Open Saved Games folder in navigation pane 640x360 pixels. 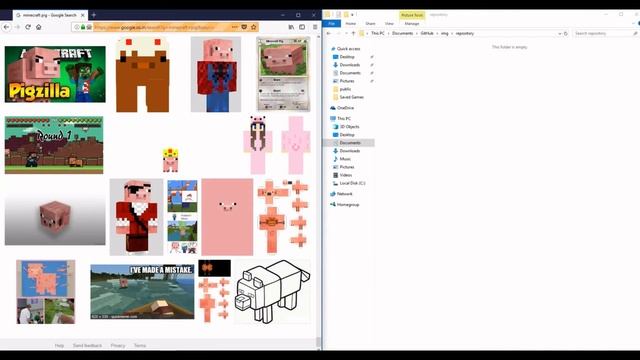[351, 97]
